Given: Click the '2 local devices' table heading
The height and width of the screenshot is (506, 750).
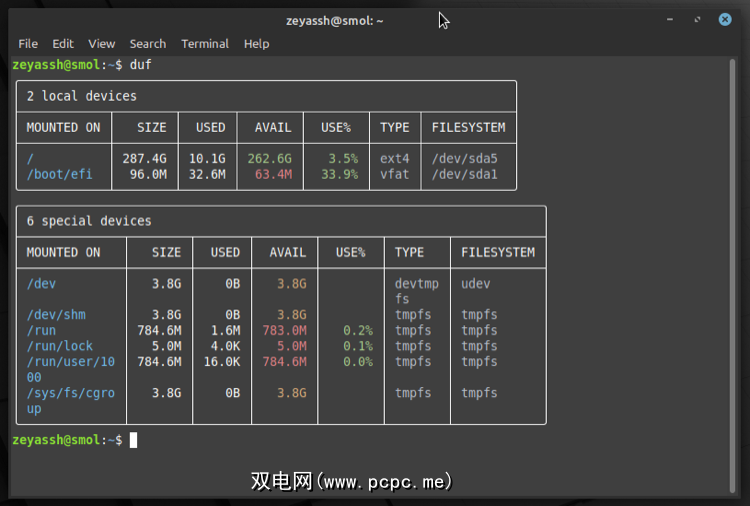Looking at the screenshot, I should tap(82, 96).
